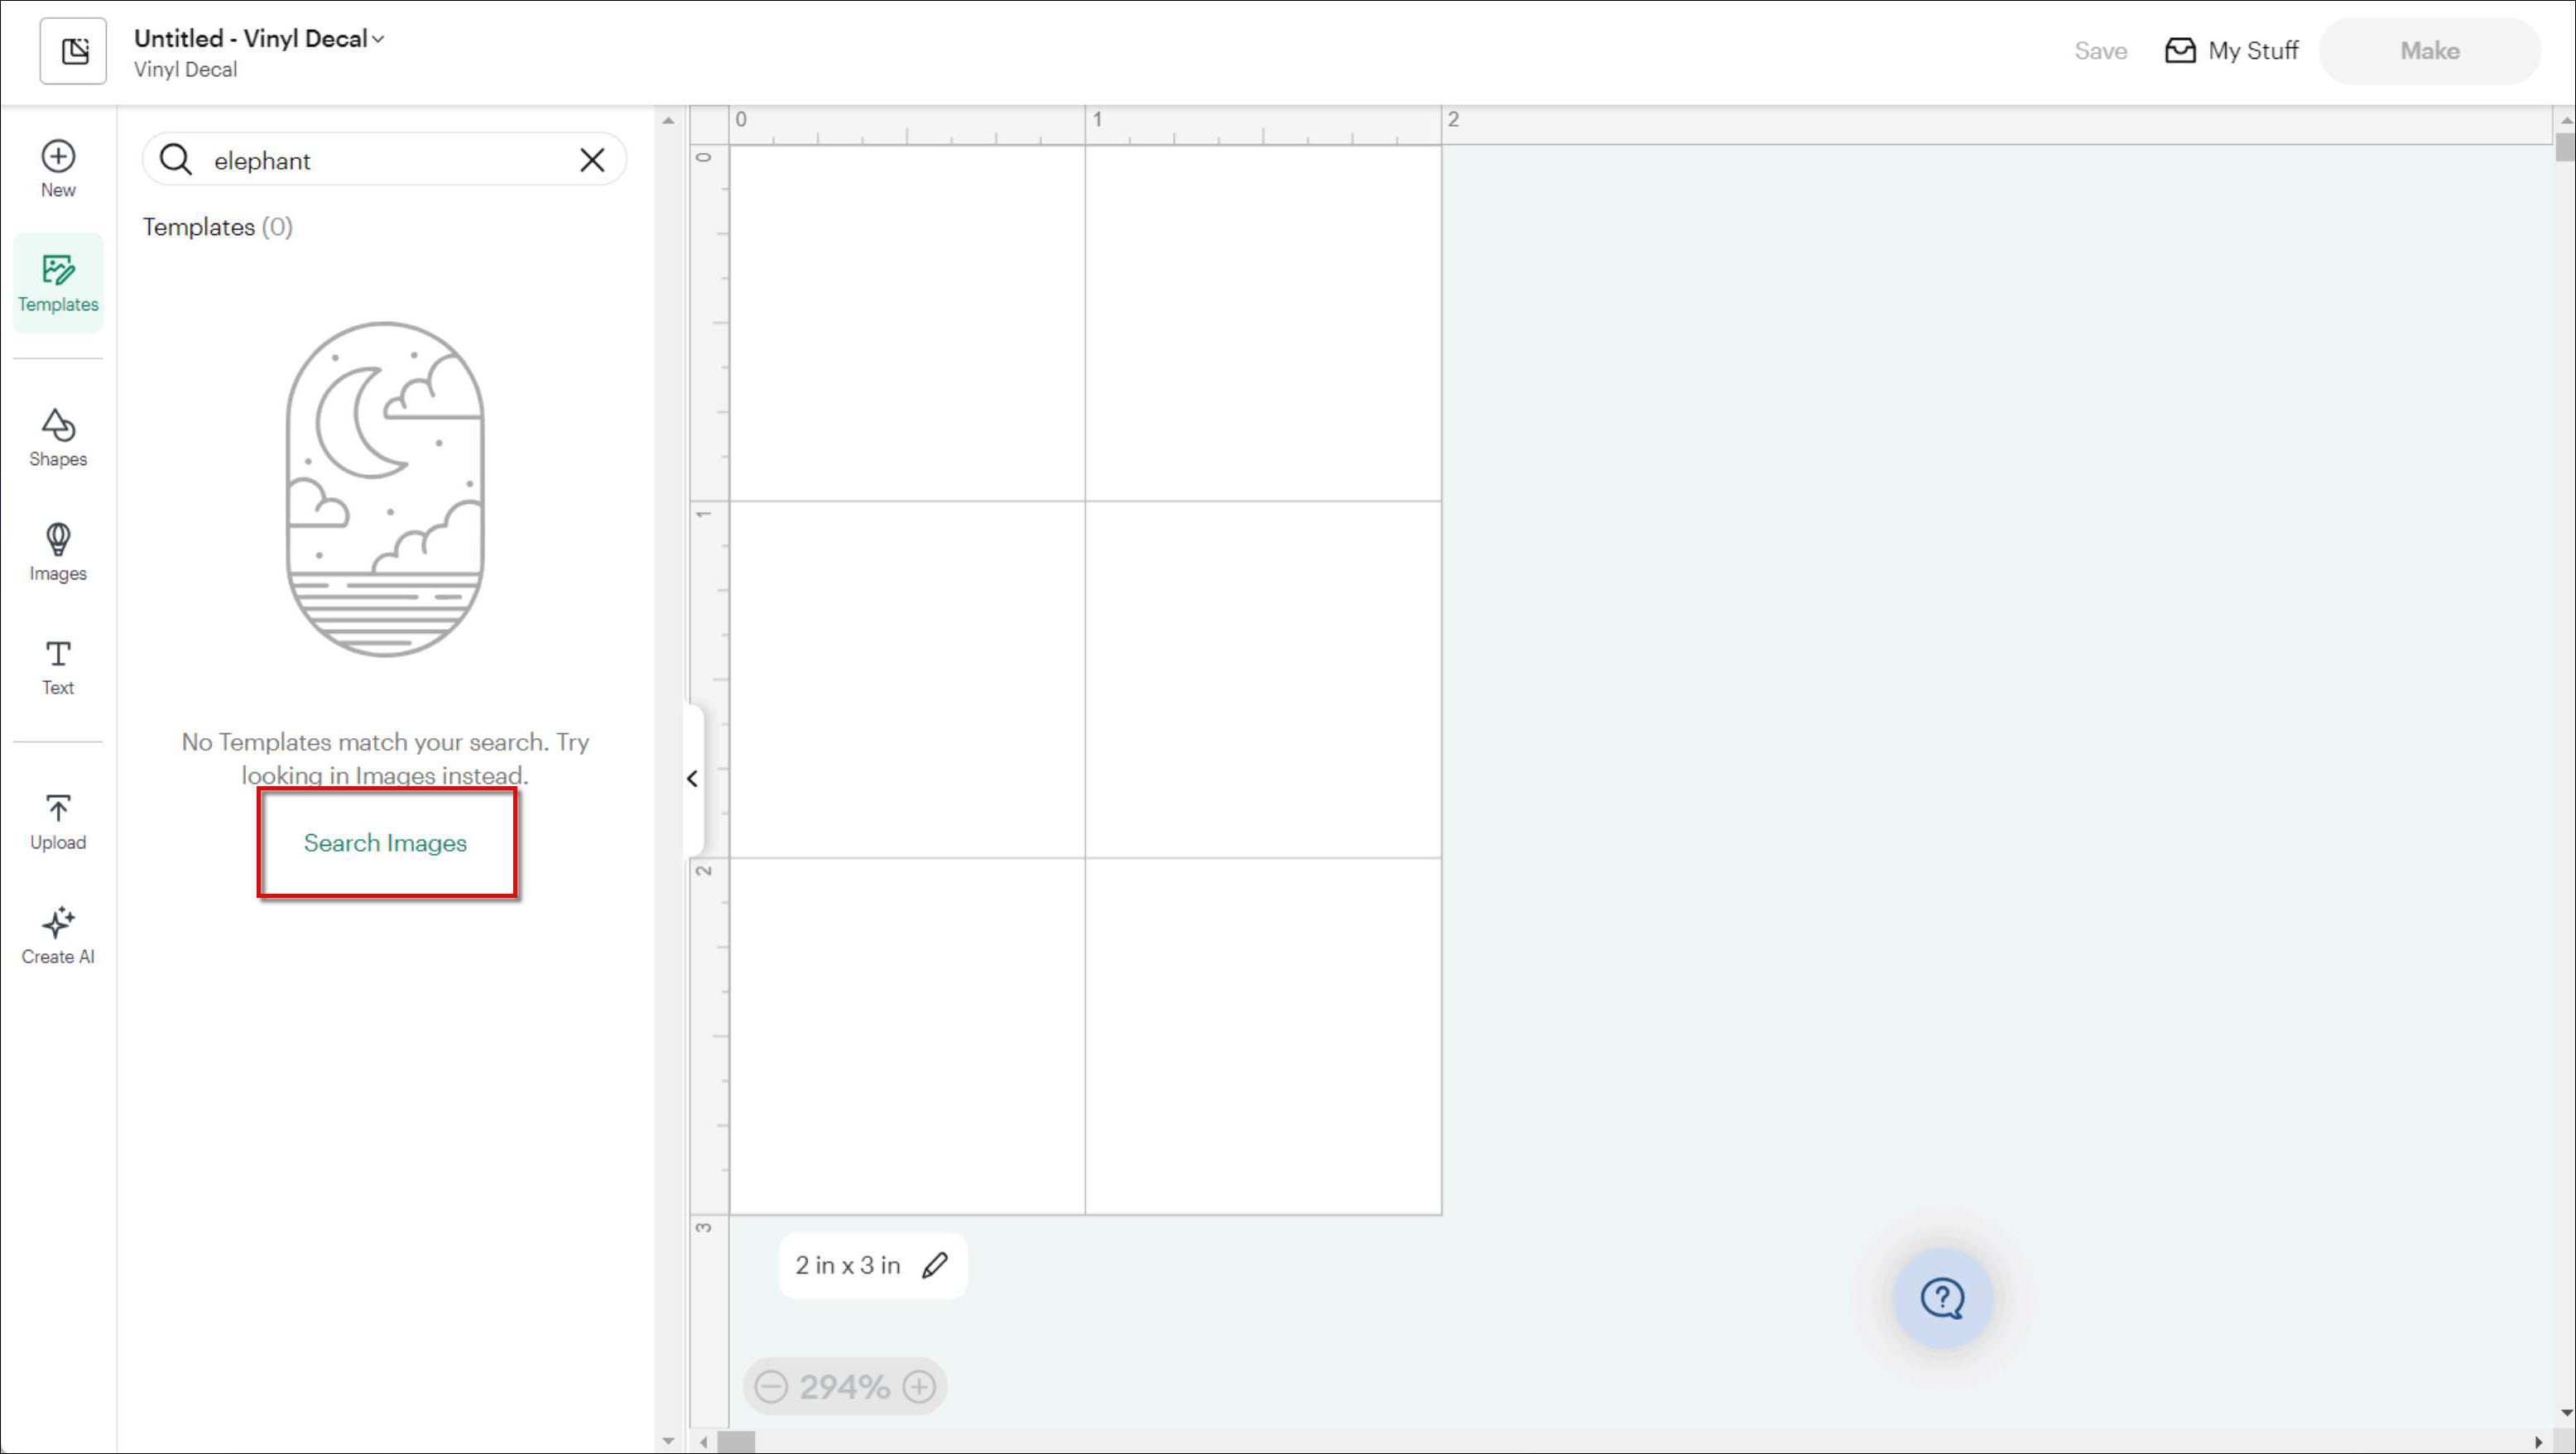Open My Stuff
The width and height of the screenshot is (2576, 1454).
pyautogui.click(x=2232, y=51)
